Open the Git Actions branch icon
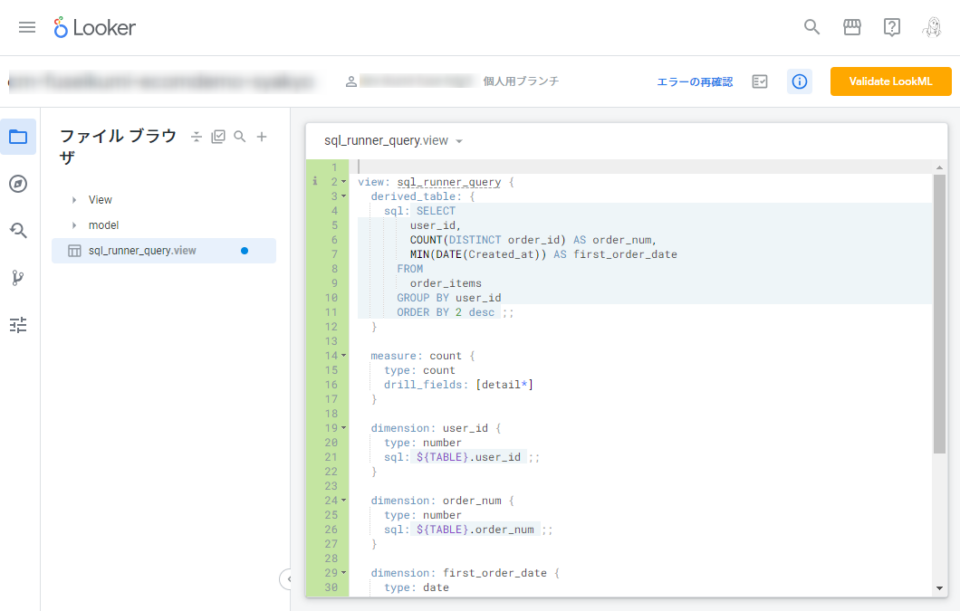The image size is (960, 611). click(x=18, y=278)
